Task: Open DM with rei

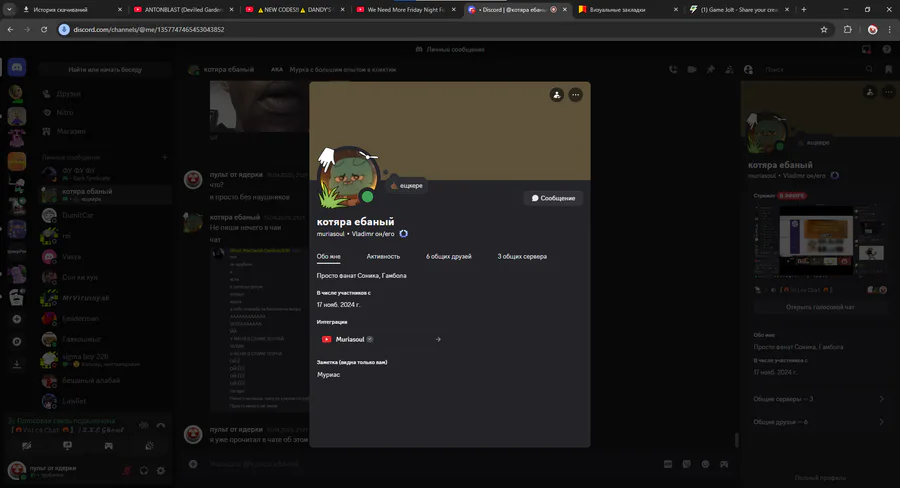Action: [105, 236]
